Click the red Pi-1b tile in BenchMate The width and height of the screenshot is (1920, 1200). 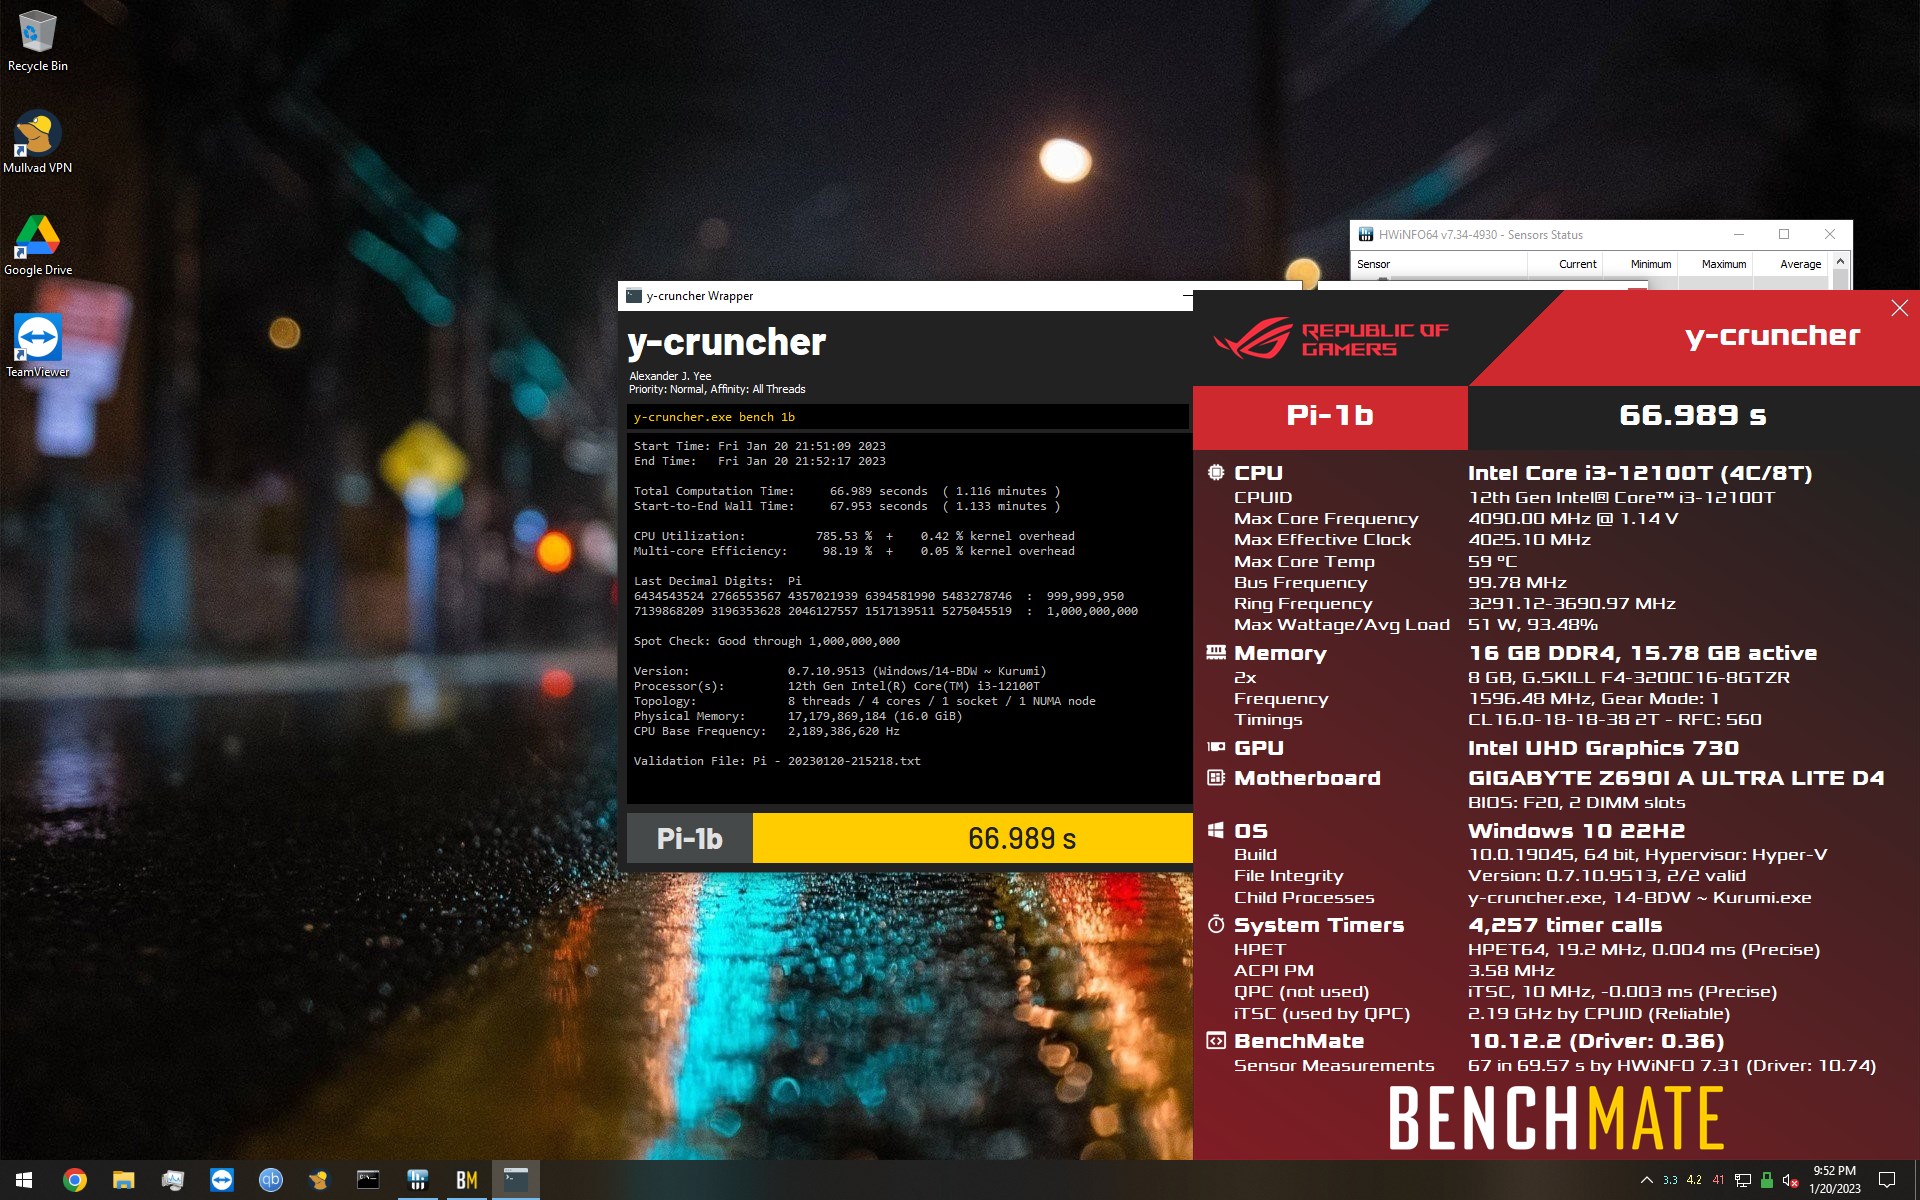pos(1330,416)
